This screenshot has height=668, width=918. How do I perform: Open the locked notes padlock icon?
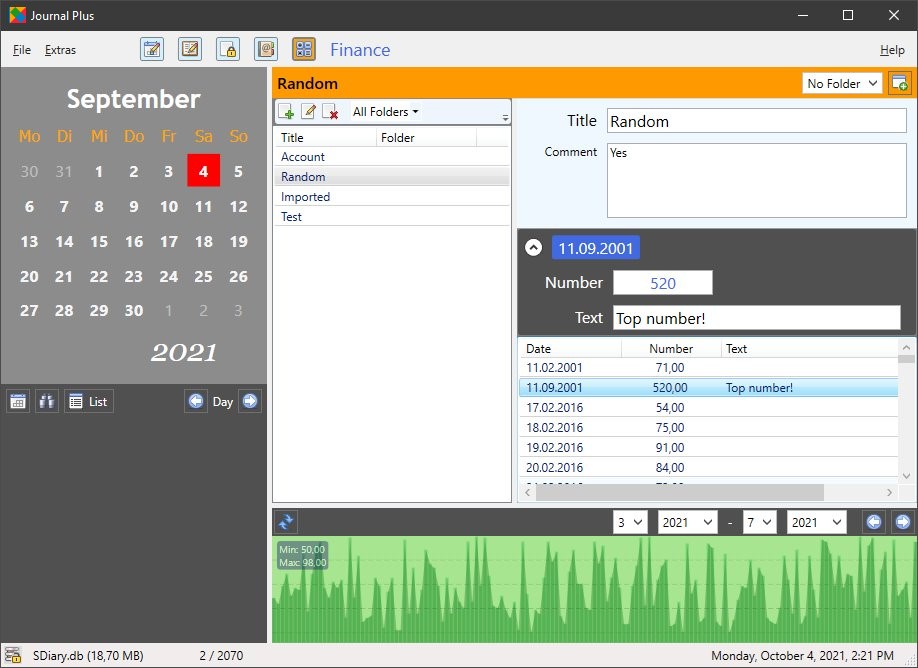[x=228, y=49]
